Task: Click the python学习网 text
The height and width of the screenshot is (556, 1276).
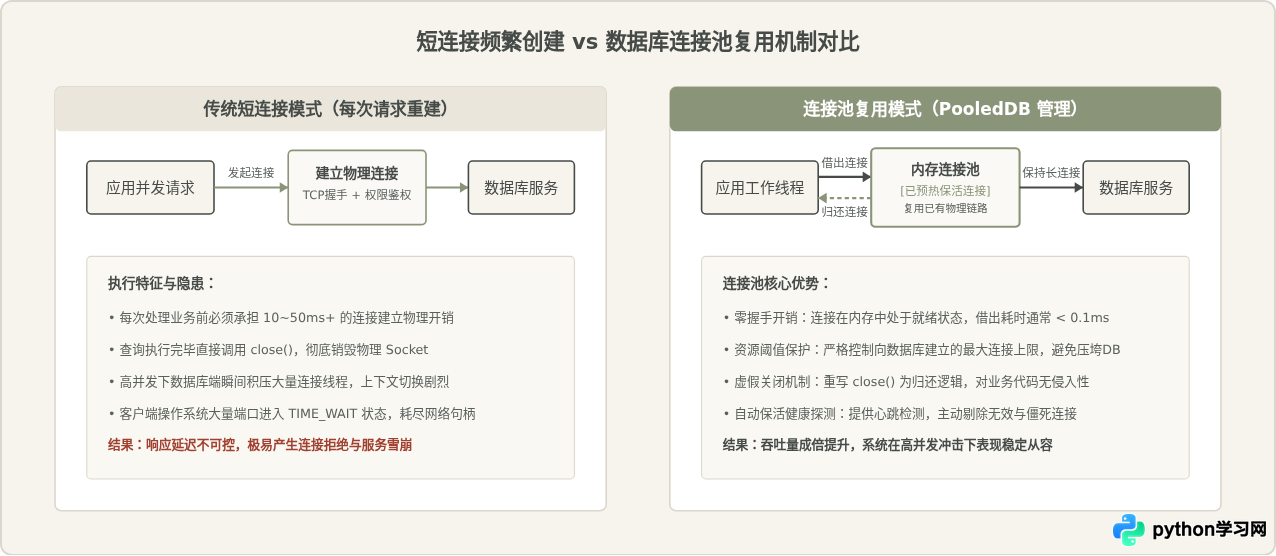Action: coord(1210,530)
